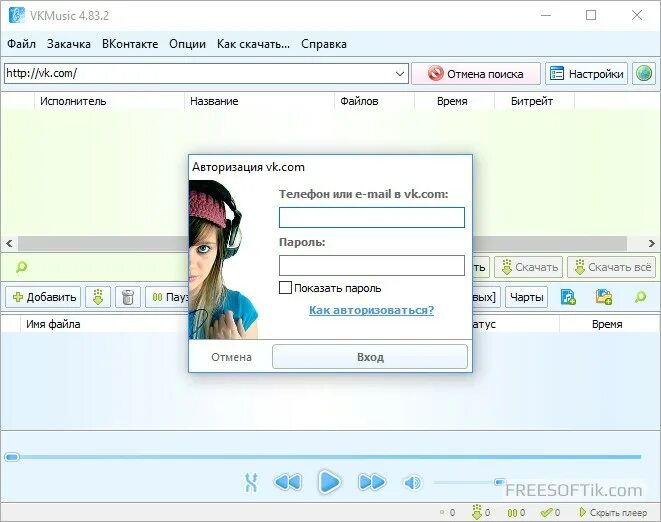Image resolution: width=661 pixels, height=522 pixels.
Task: Click the Play button in player
Action: click(329, 482)
